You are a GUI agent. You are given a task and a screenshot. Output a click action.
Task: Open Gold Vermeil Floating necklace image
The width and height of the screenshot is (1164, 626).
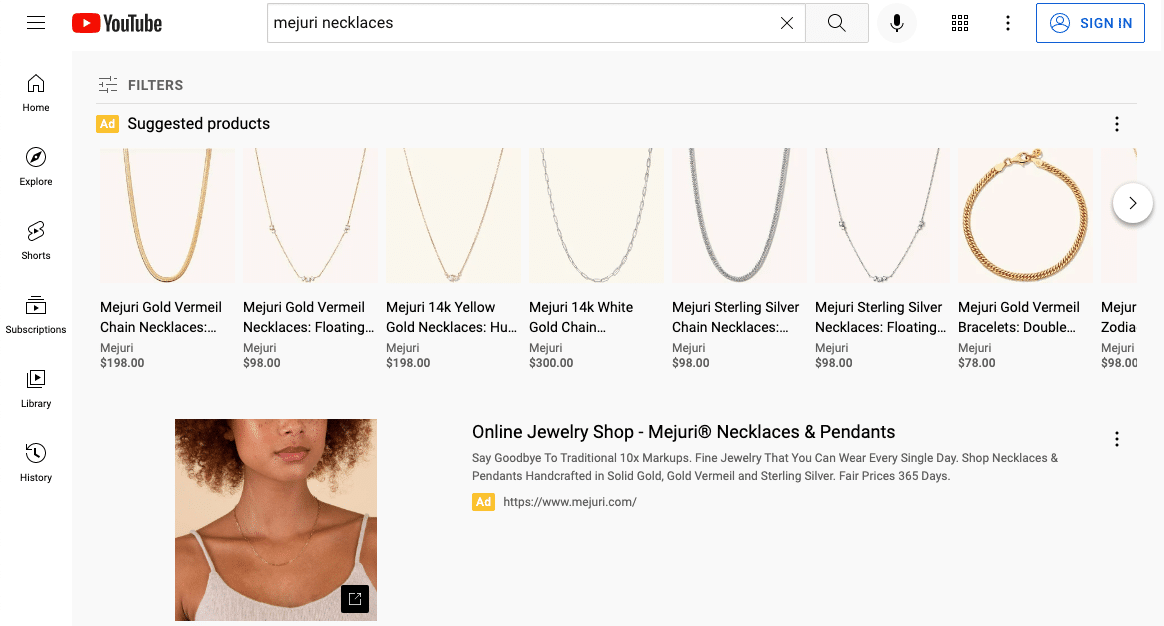pos(310,215)
